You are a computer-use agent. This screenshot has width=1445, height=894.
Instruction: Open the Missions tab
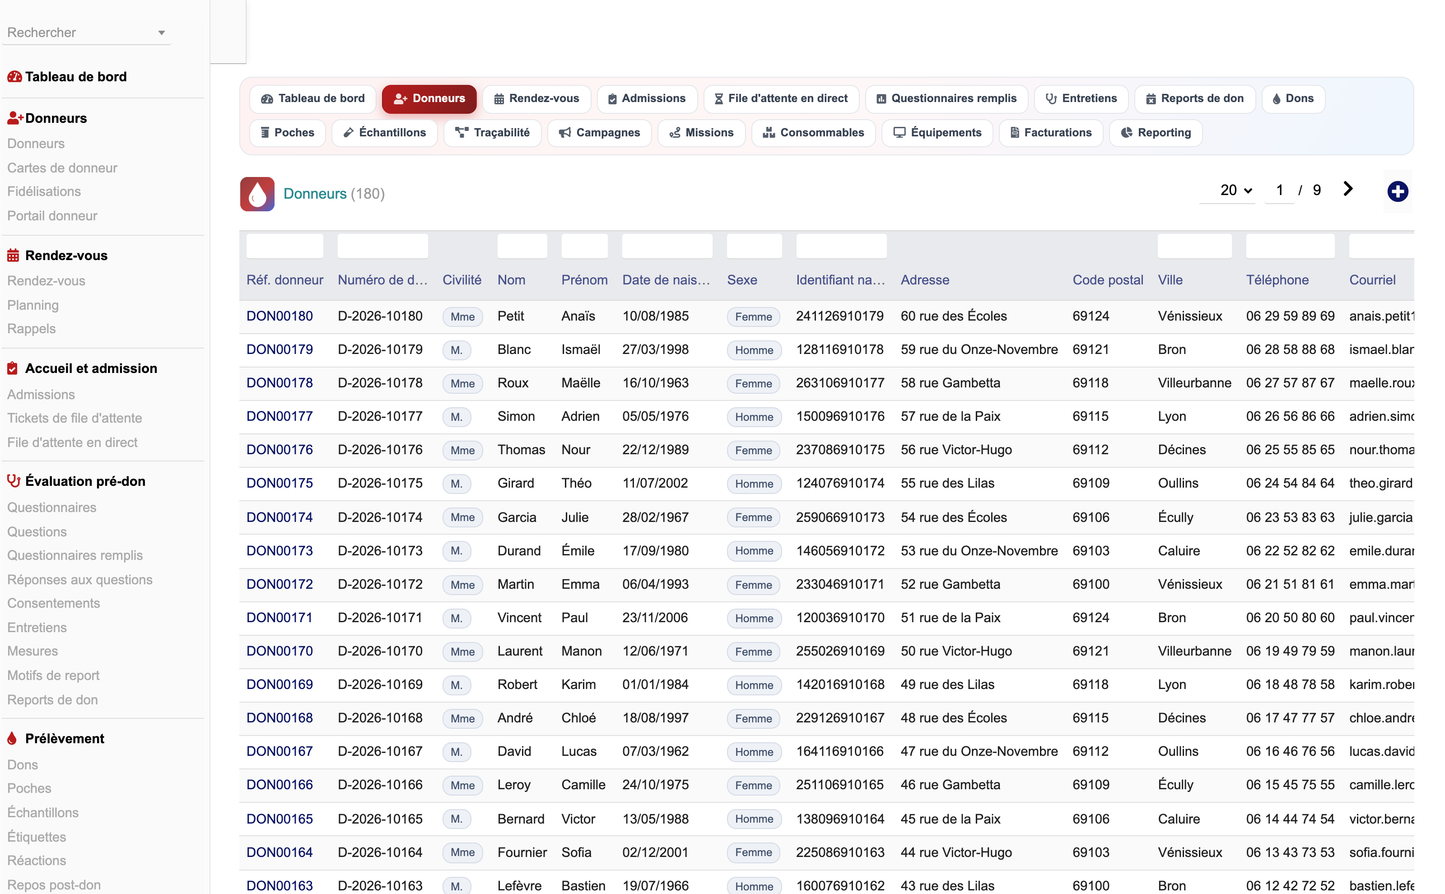click(x=702, y=133)
